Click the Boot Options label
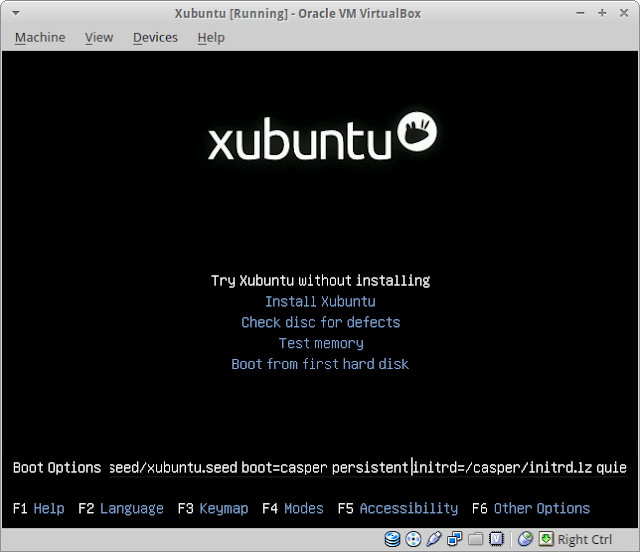This screenshot has height=552, width=640. [x=57, y=467]
